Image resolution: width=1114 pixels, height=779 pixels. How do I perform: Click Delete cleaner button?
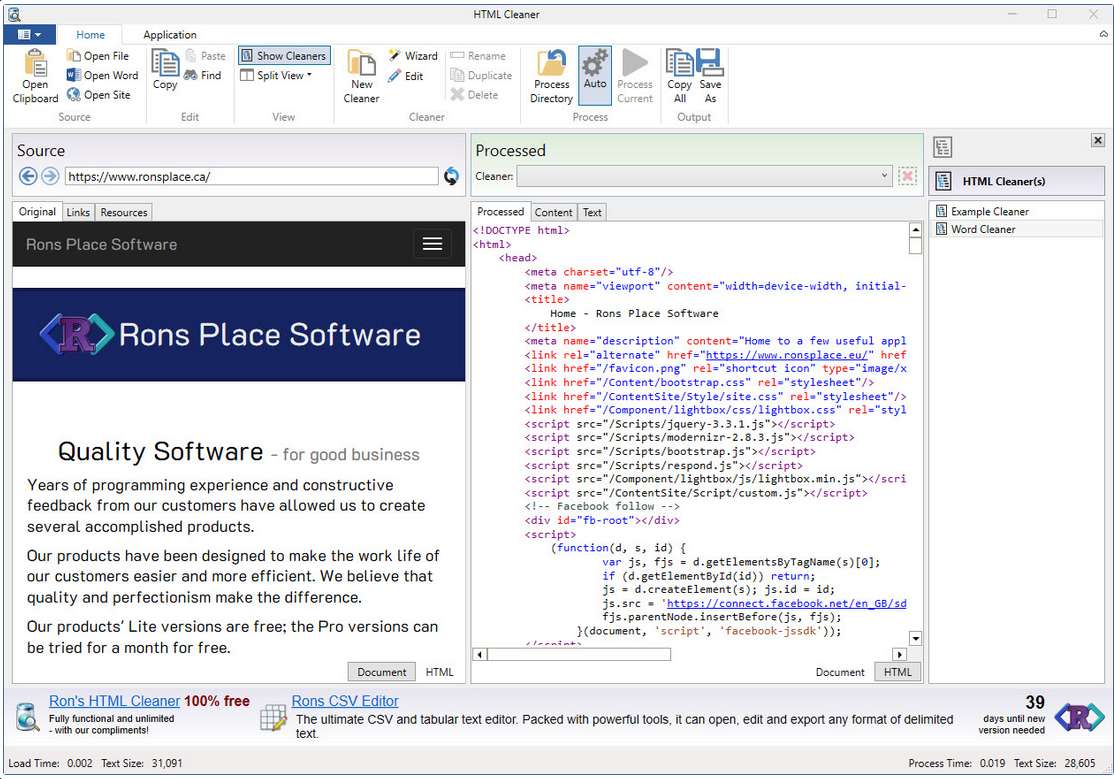(x=474, y=95)
